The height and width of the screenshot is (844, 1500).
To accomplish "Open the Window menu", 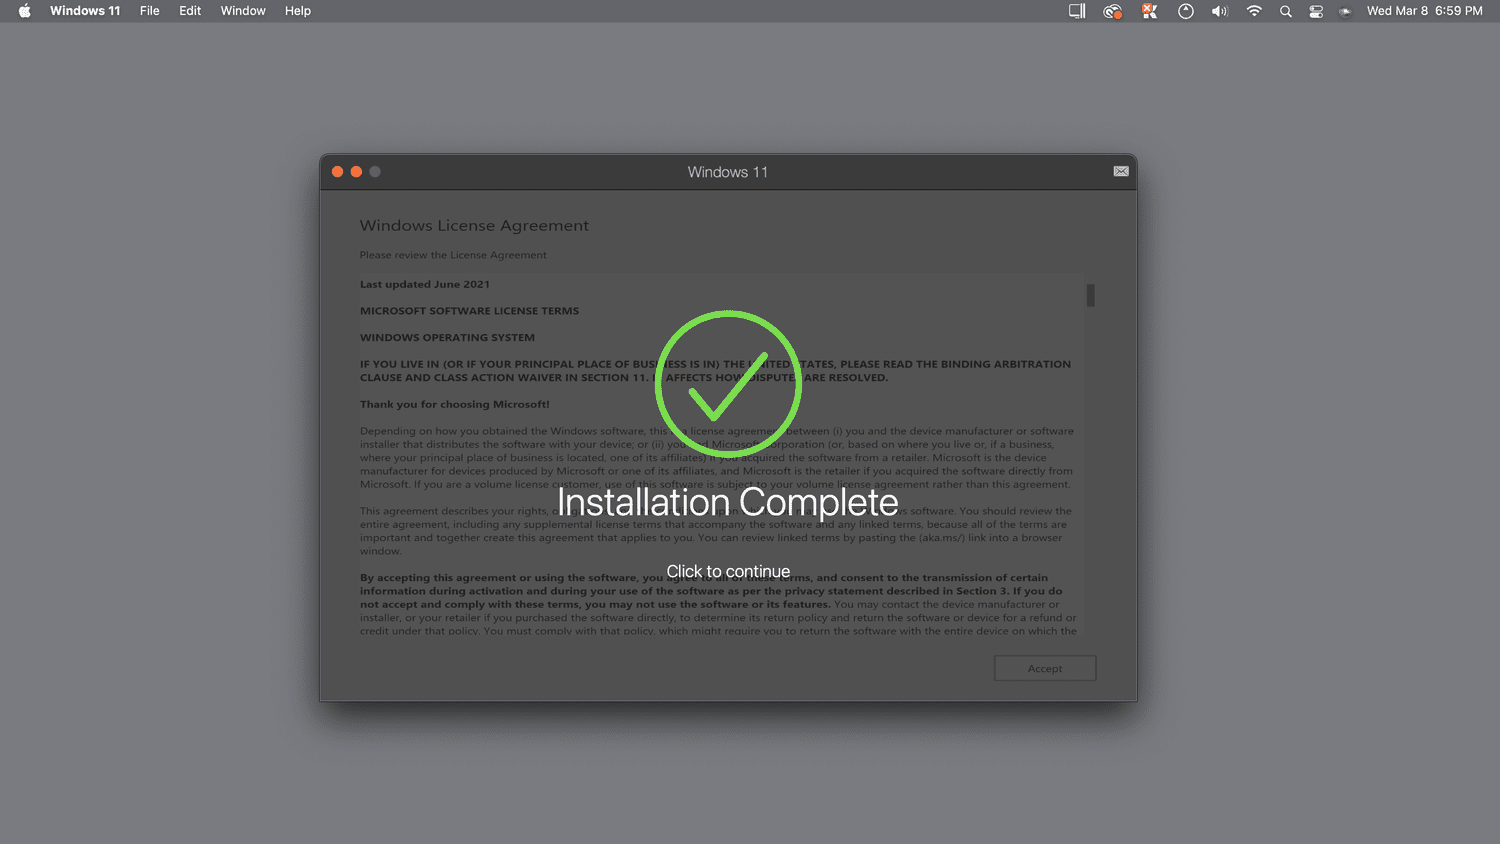I will (x=243, y=11).
